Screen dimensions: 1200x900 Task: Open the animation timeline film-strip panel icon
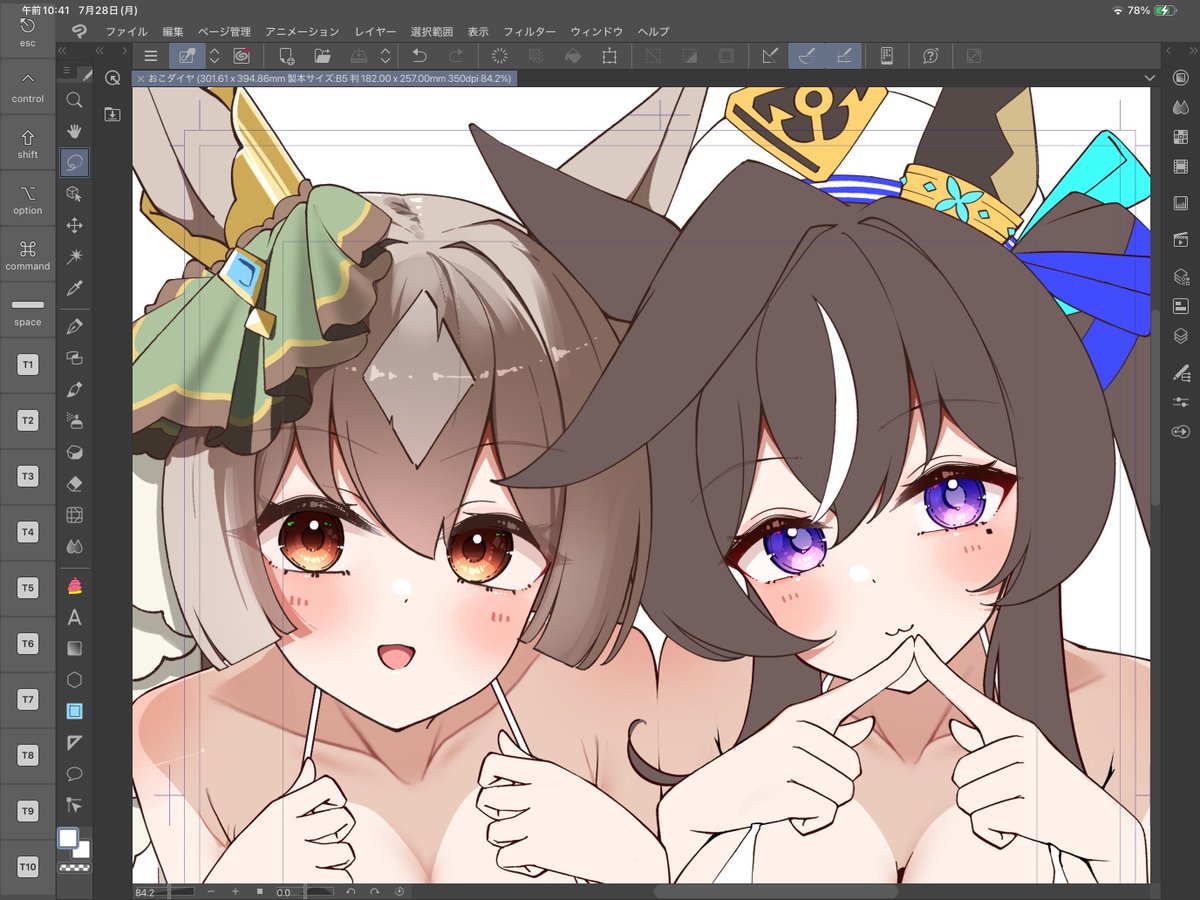1180,167
